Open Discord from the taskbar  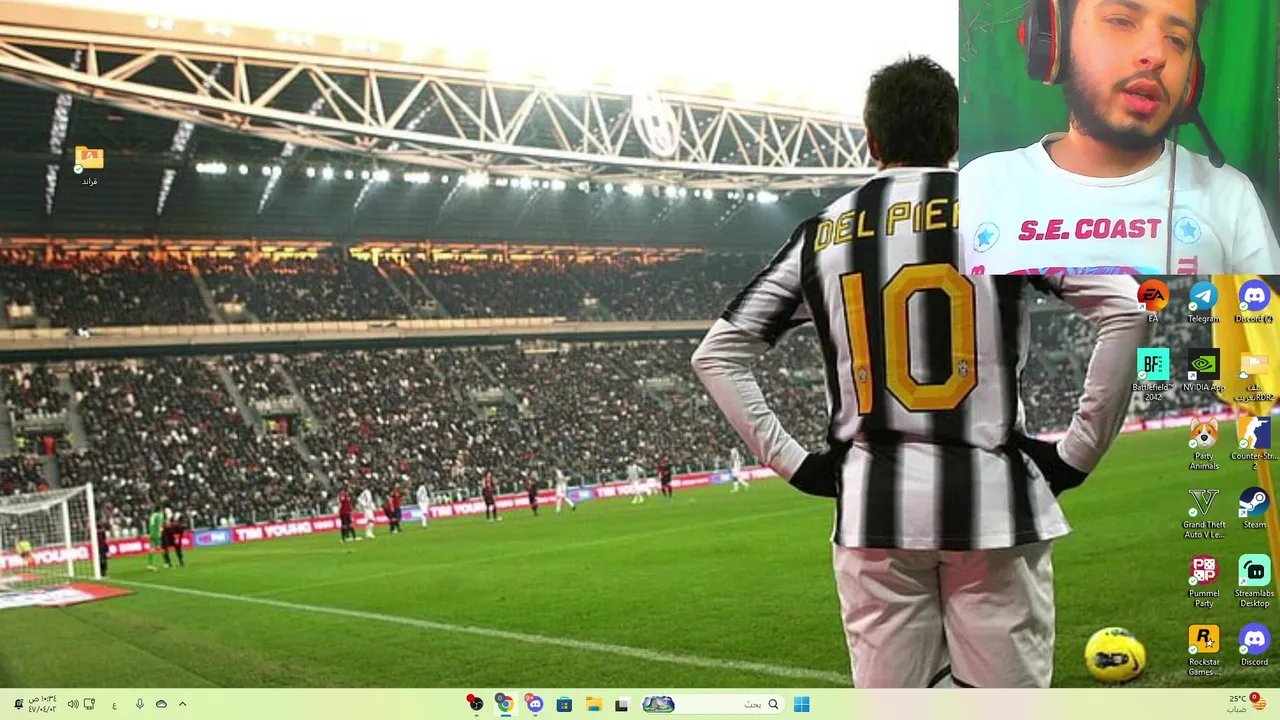pos(535,704)
